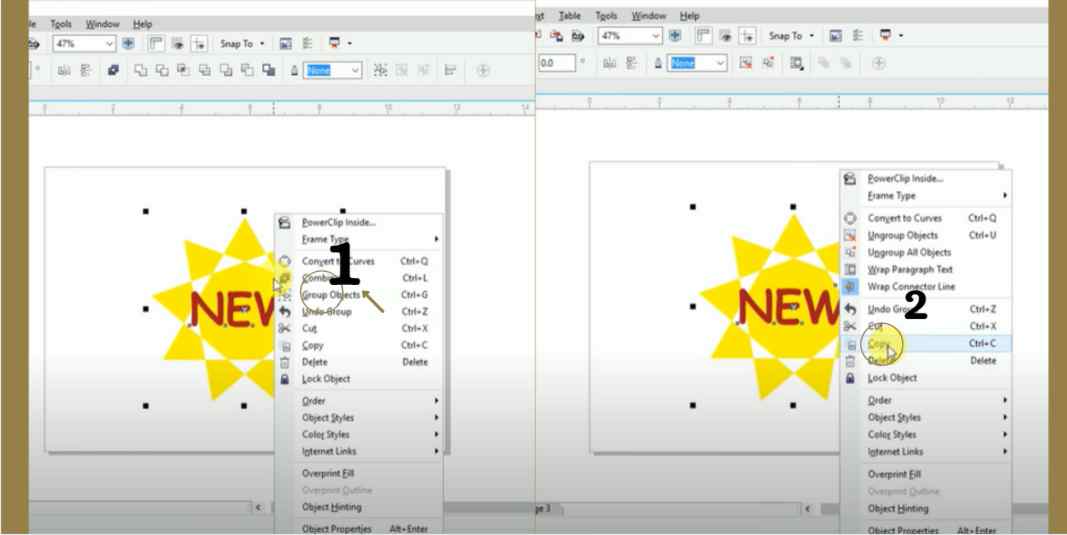Click the Wrap Paragraph Text icon in the context menu
This screenshot has width=1067, height=535.
tap(850, 270)
